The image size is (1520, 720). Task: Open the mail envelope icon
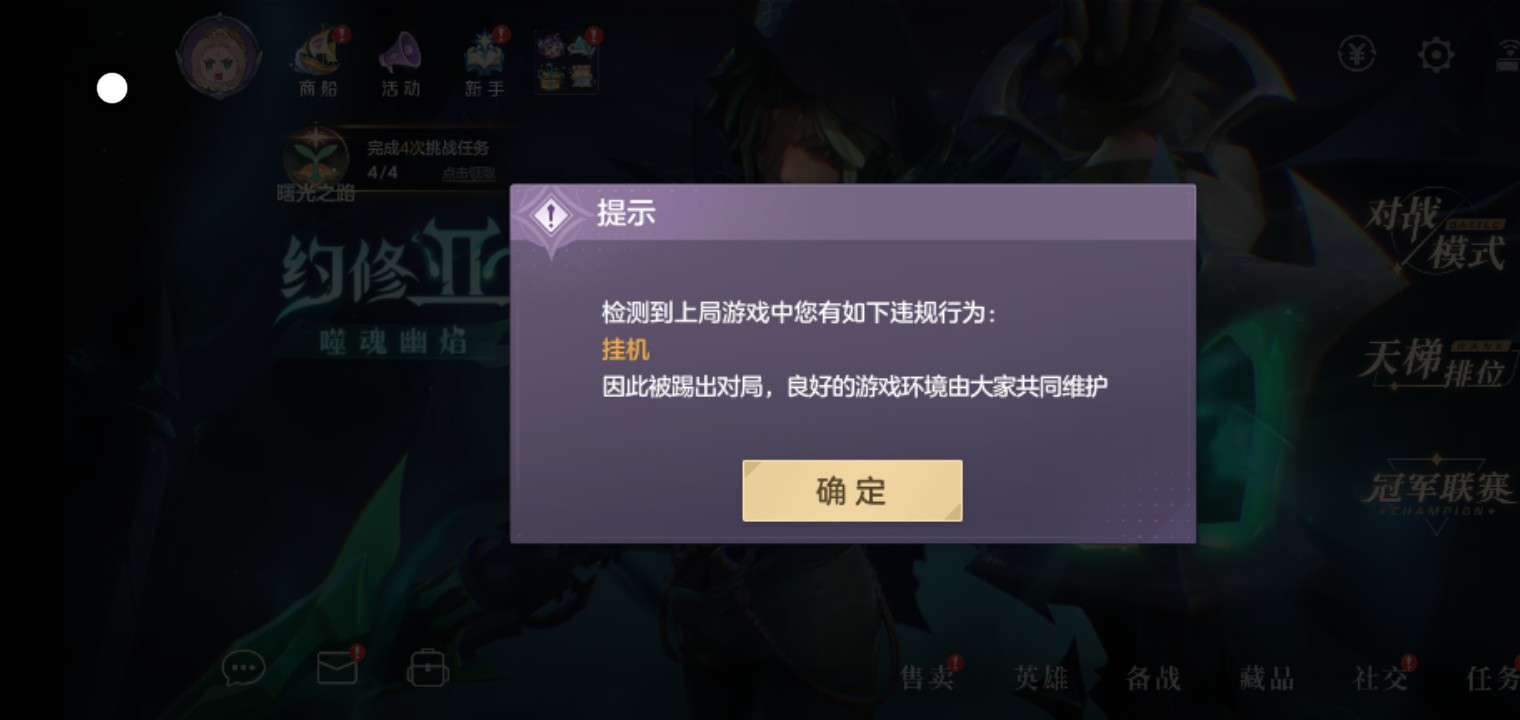(337, 668)
